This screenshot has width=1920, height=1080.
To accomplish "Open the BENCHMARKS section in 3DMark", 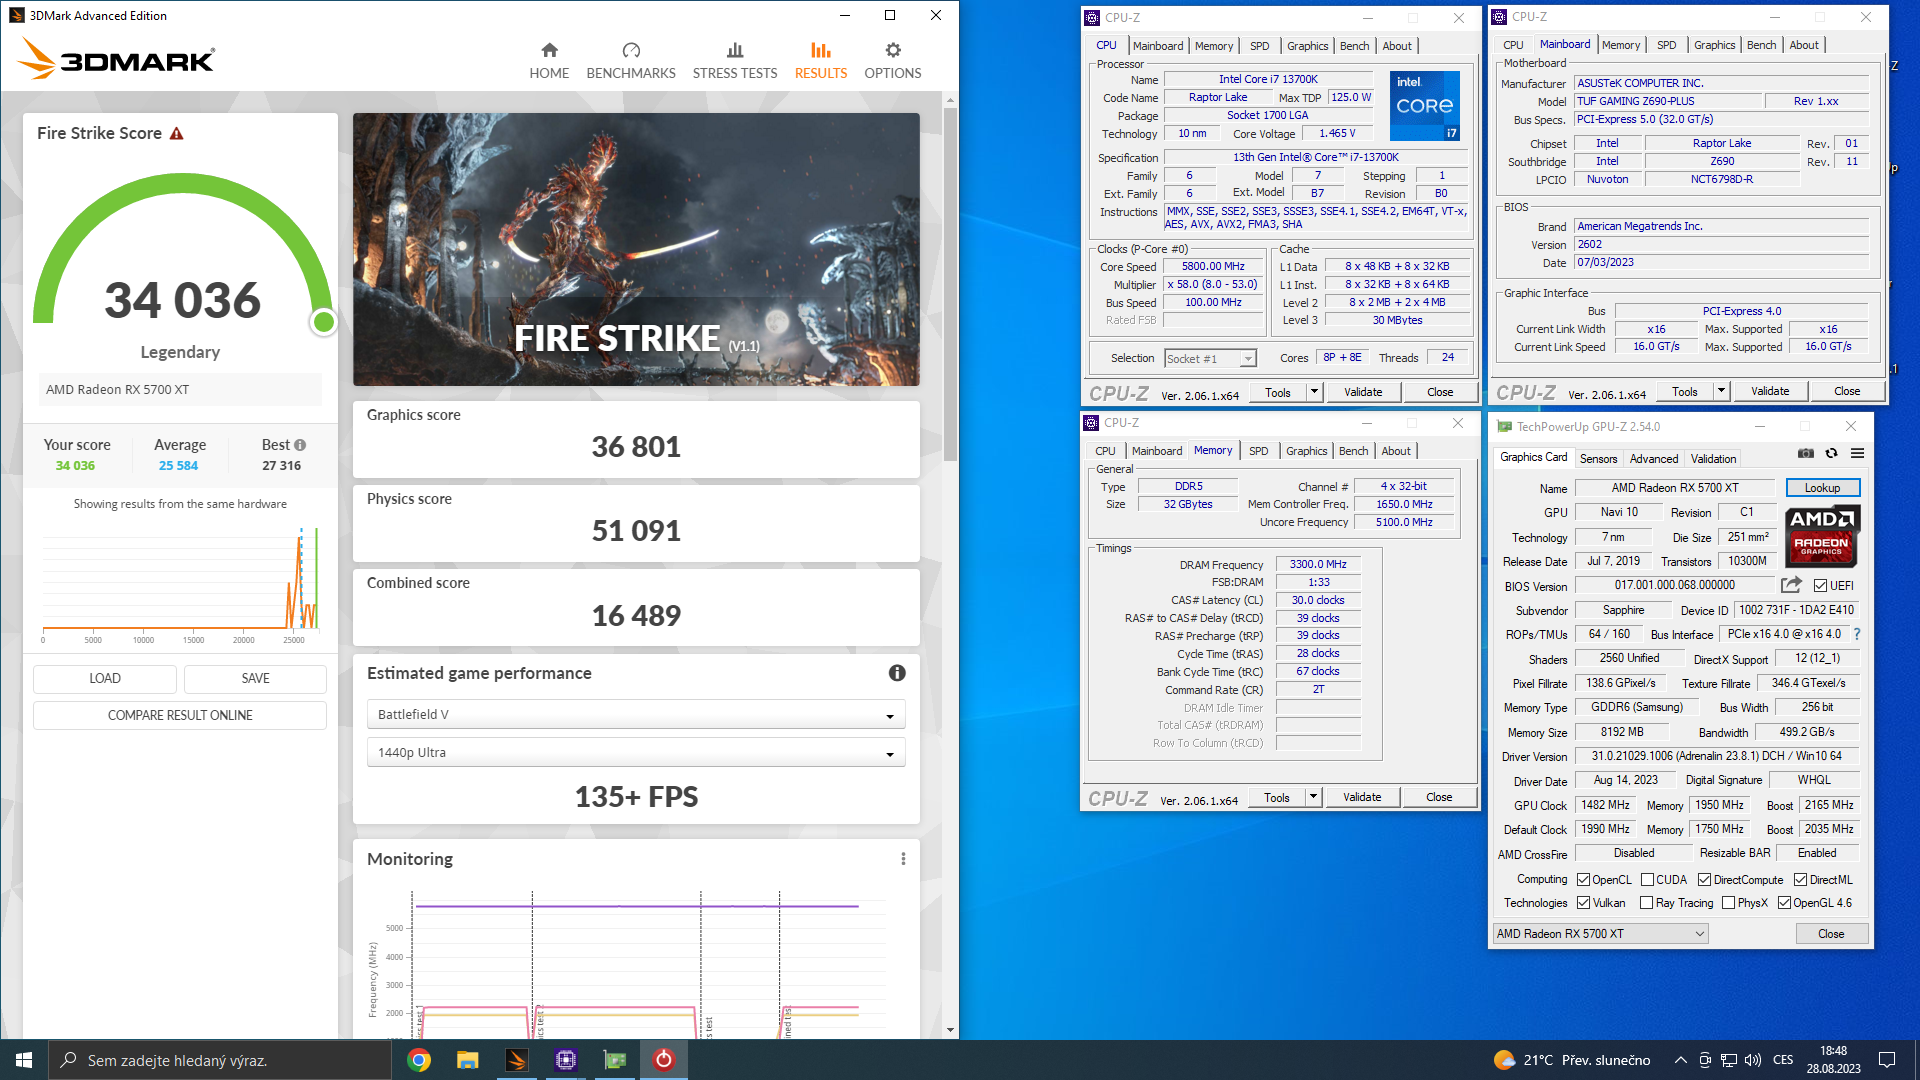I will click(x=631, y=61).
